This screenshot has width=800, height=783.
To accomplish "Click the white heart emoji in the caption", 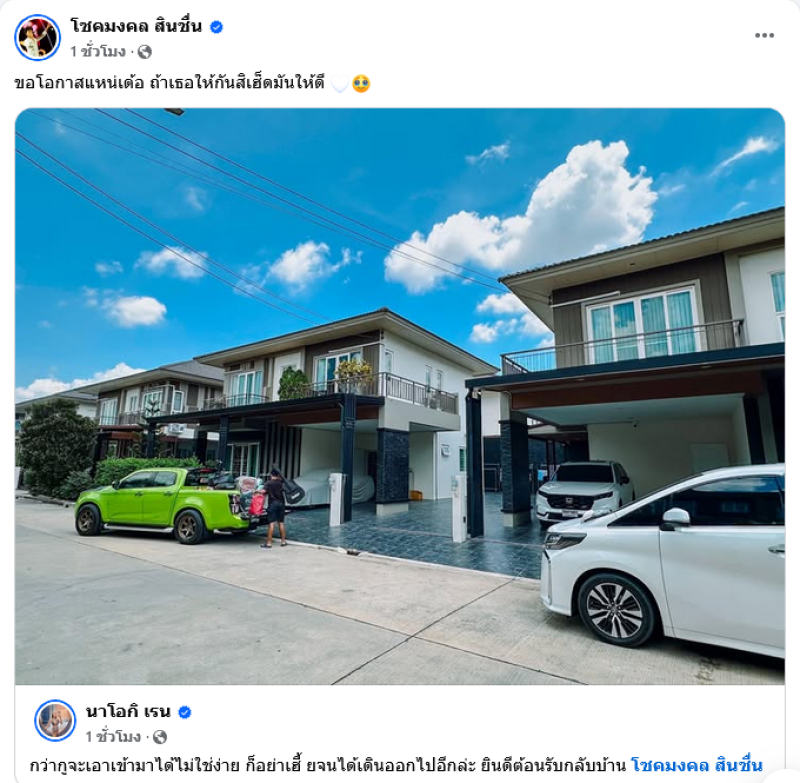I will point(340,83).
